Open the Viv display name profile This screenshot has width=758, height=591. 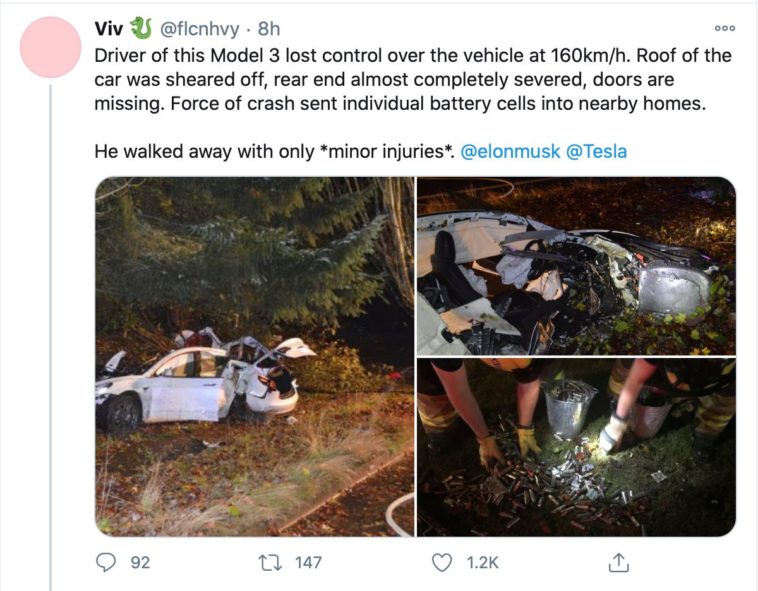[108, 27]
